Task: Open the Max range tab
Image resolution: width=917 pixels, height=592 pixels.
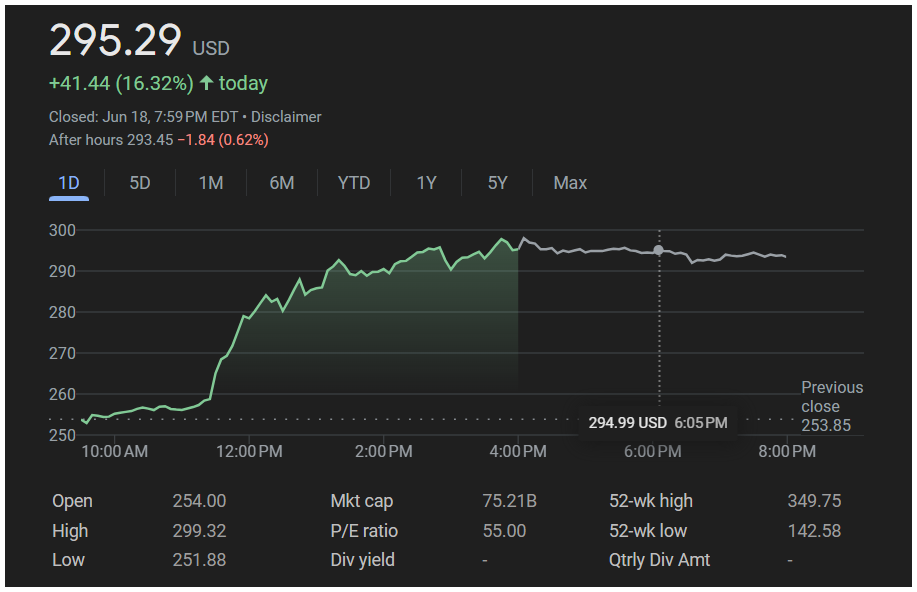Action: pos(570,183)
